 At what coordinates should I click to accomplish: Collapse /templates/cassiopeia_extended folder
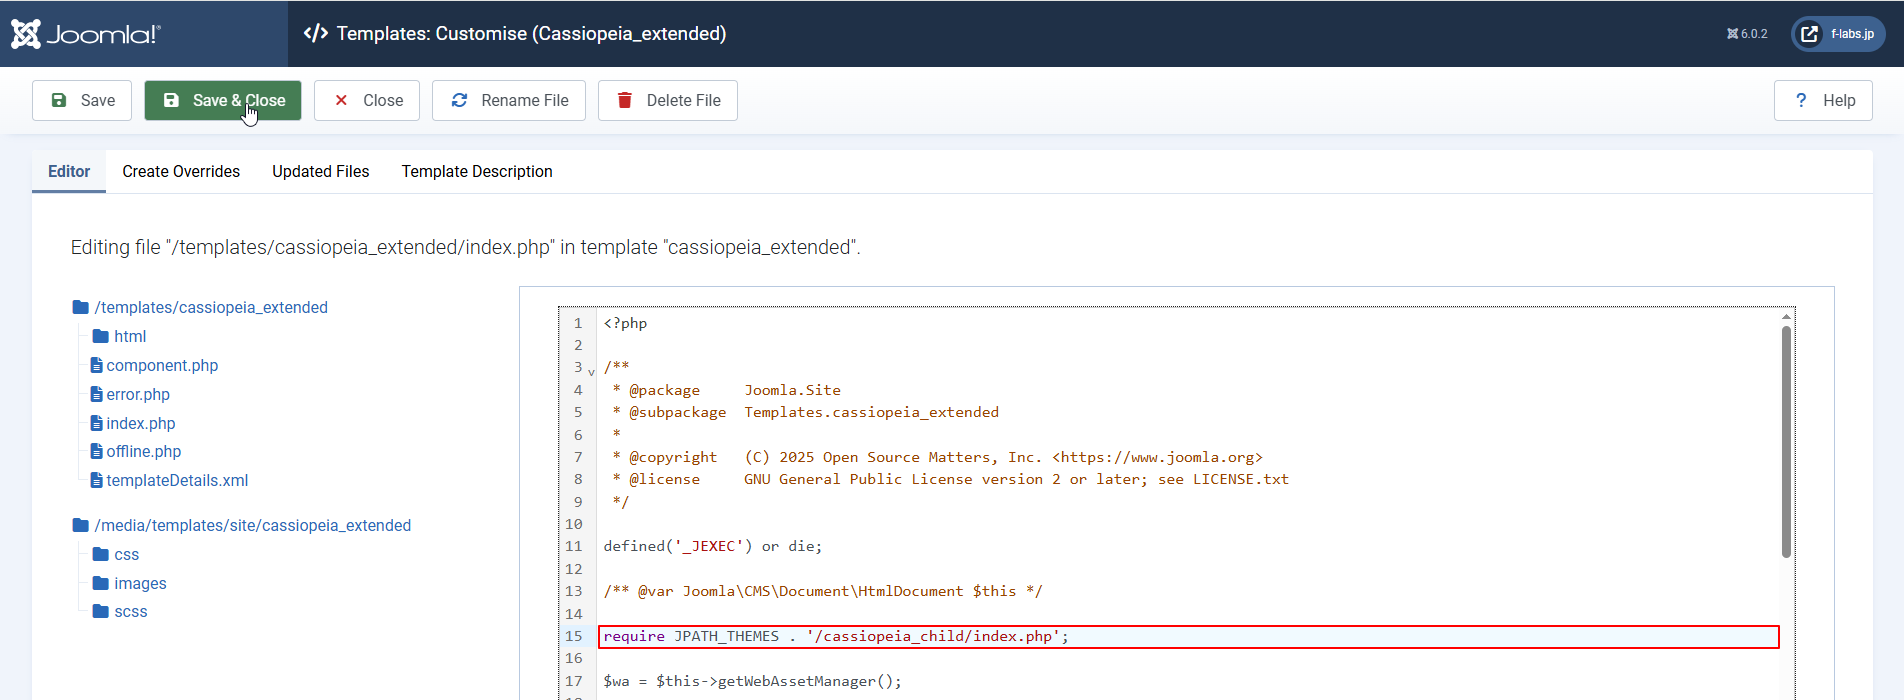click(x=200, y=307)
